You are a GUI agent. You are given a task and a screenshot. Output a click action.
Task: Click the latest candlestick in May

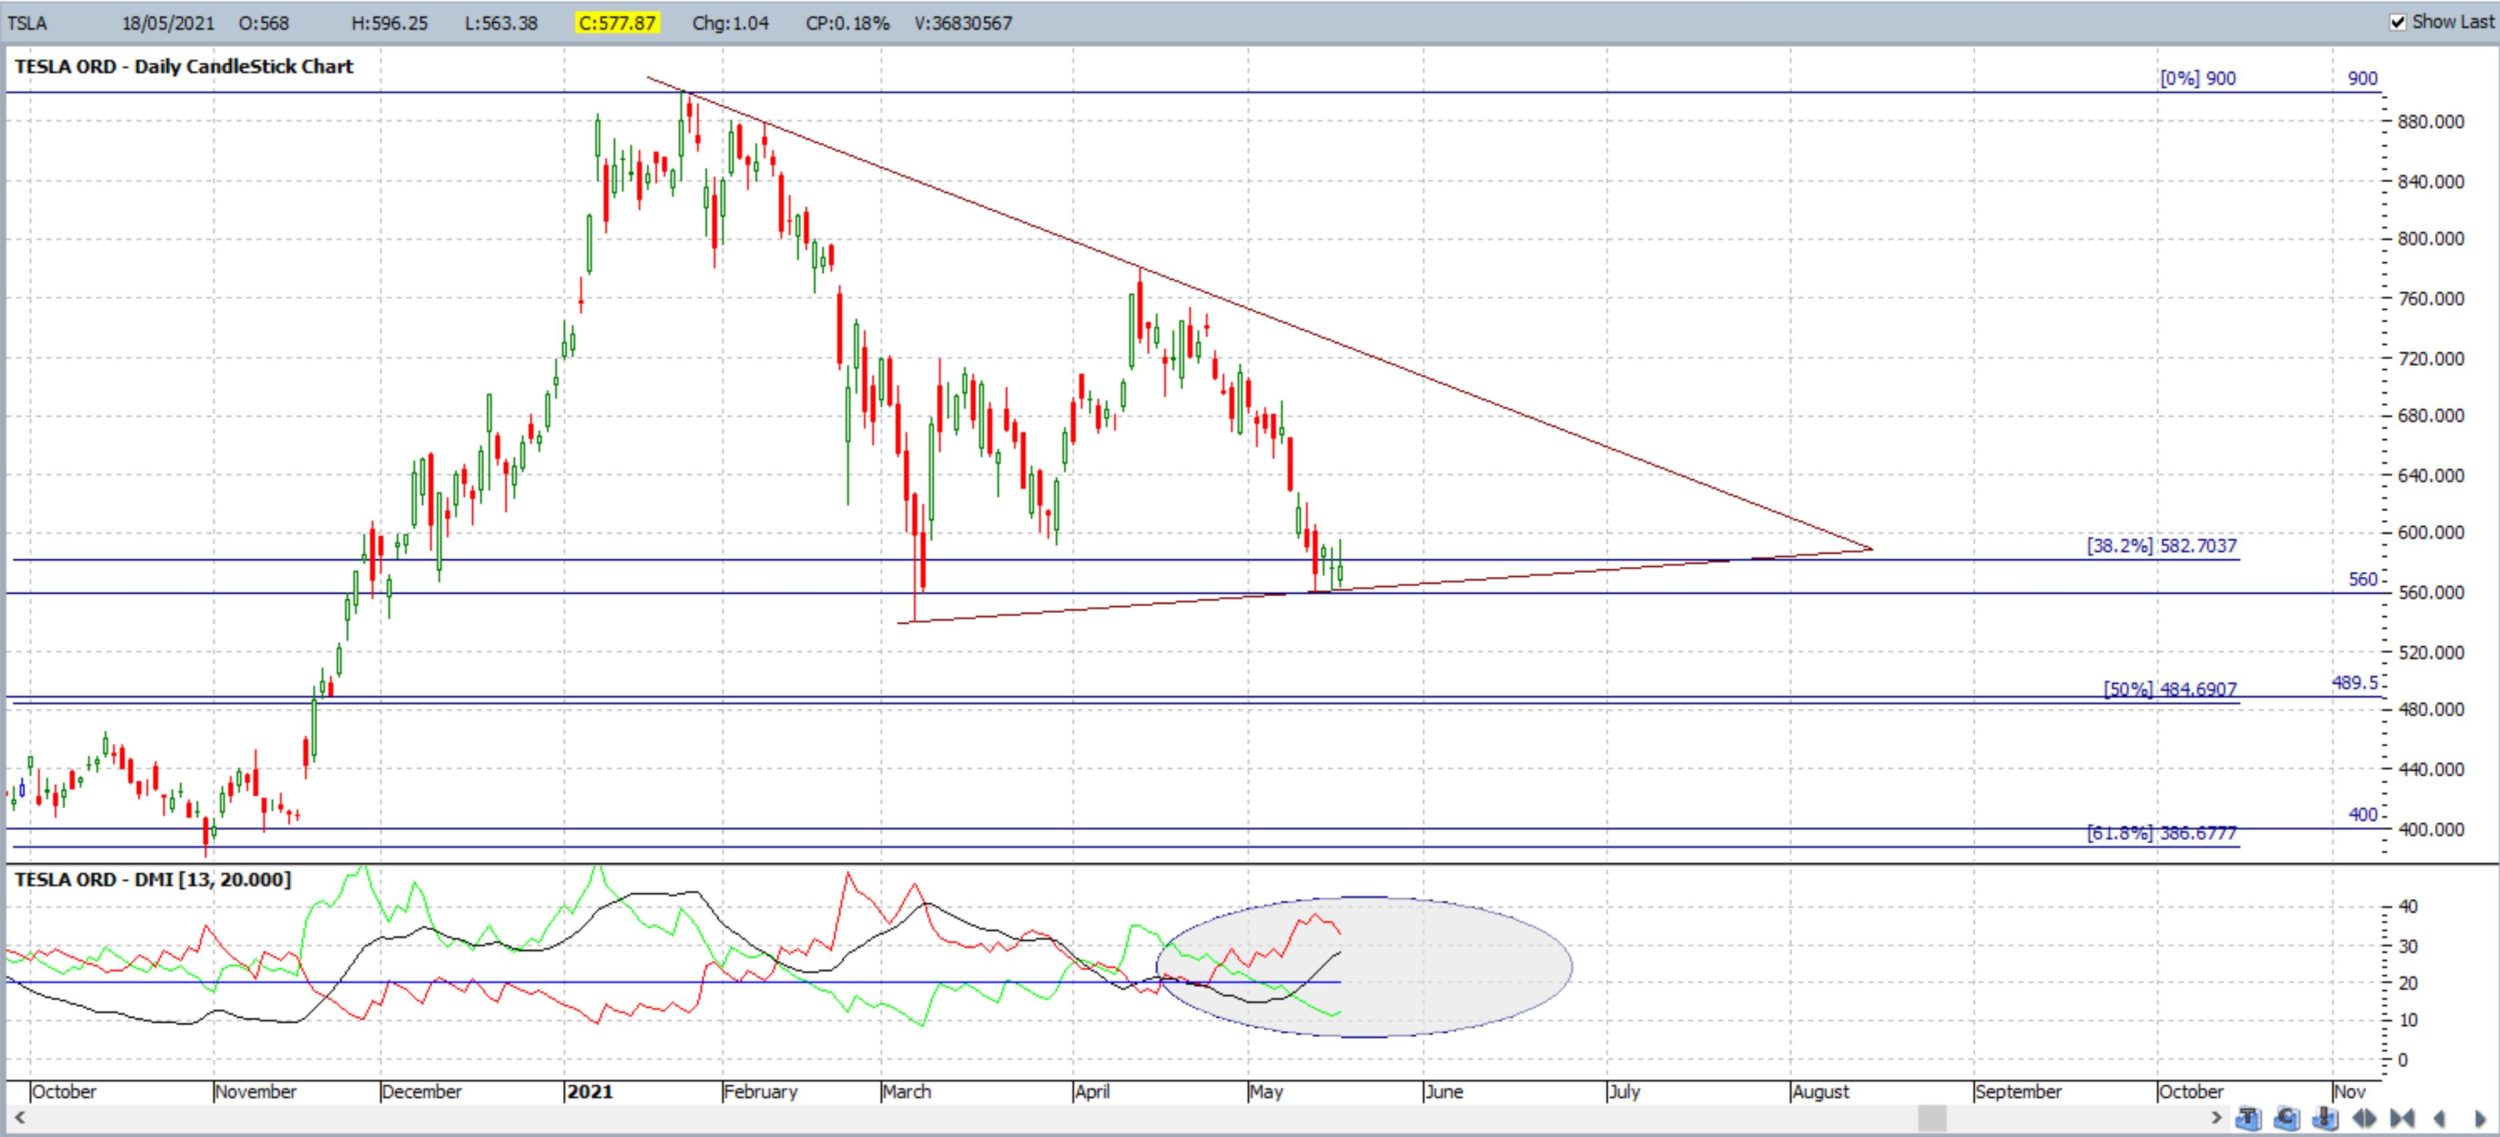pos(1339,564)
